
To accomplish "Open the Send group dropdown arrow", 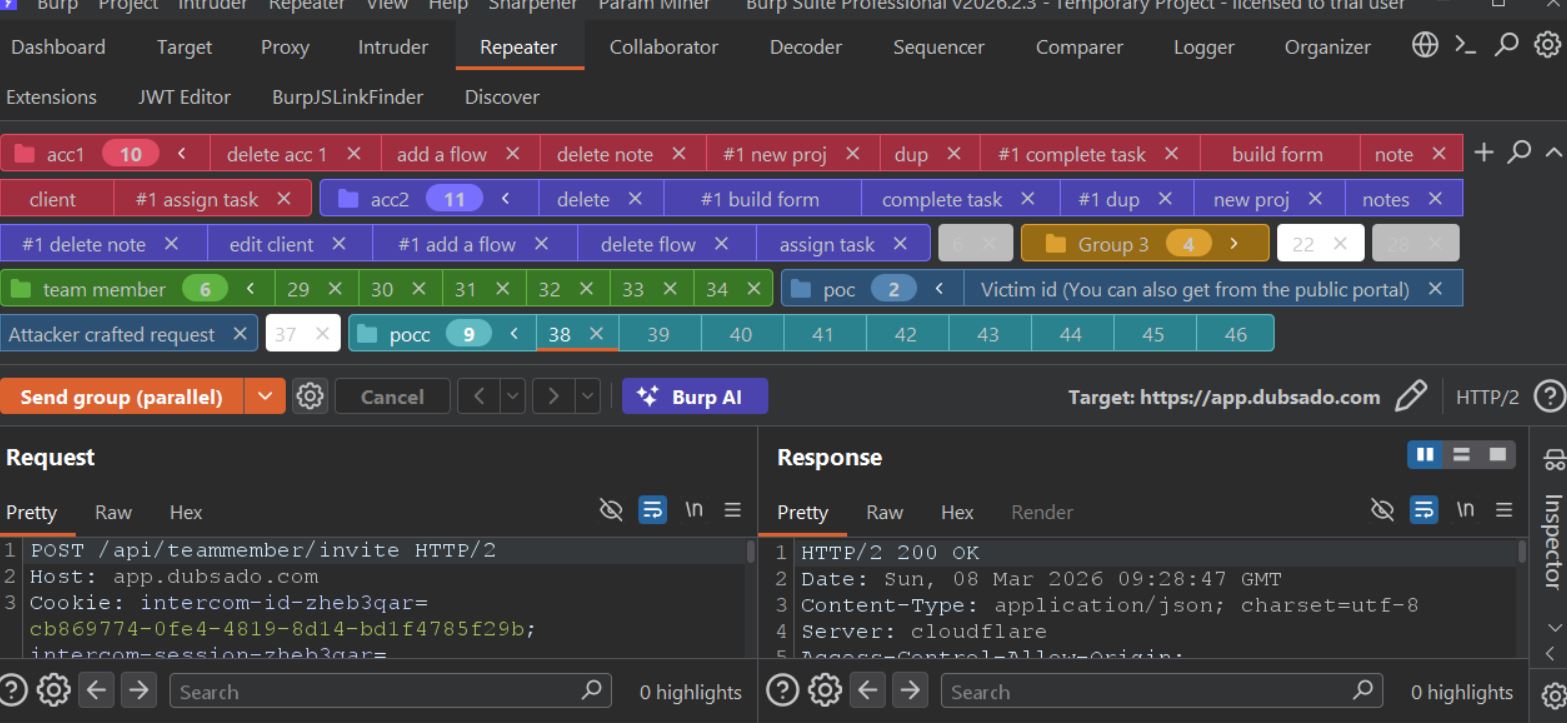I will coord(264,397).
